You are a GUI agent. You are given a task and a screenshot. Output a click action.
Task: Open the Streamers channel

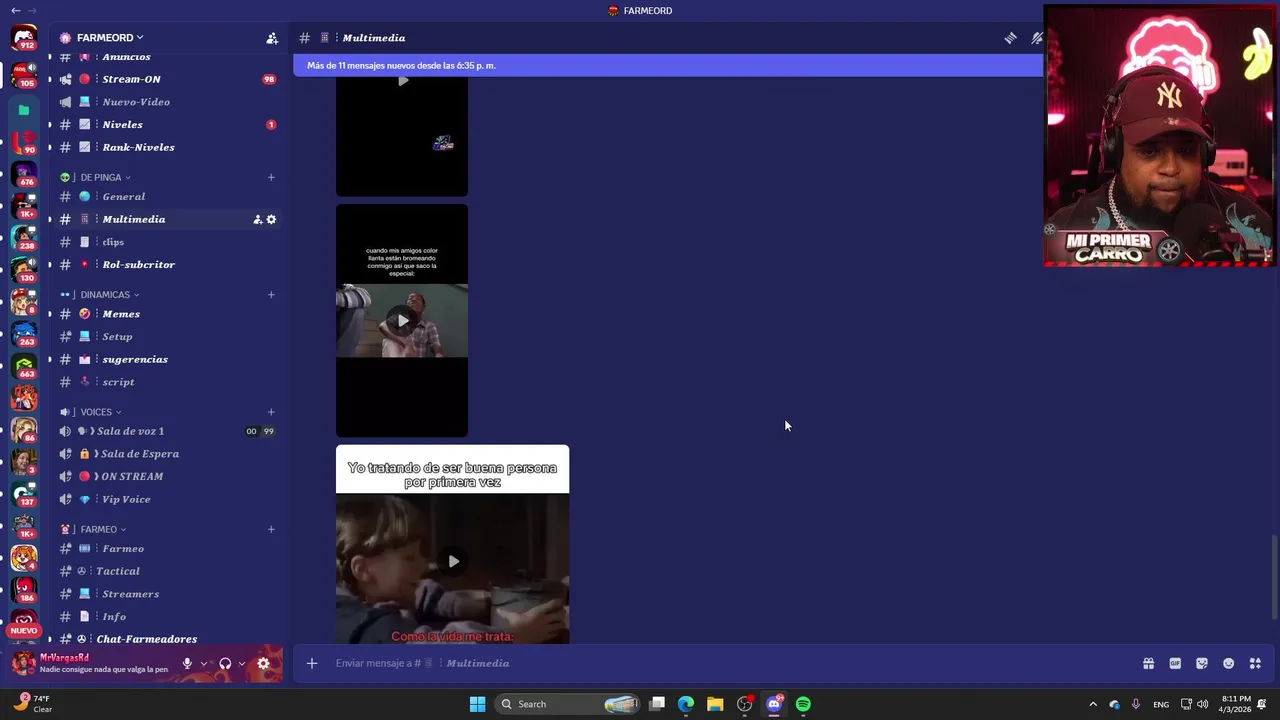(167, 594)
